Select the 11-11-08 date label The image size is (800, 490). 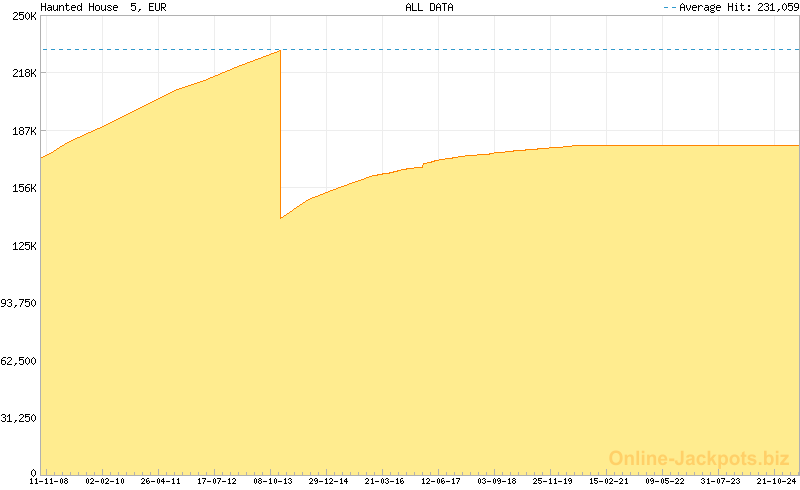point(48,481)
